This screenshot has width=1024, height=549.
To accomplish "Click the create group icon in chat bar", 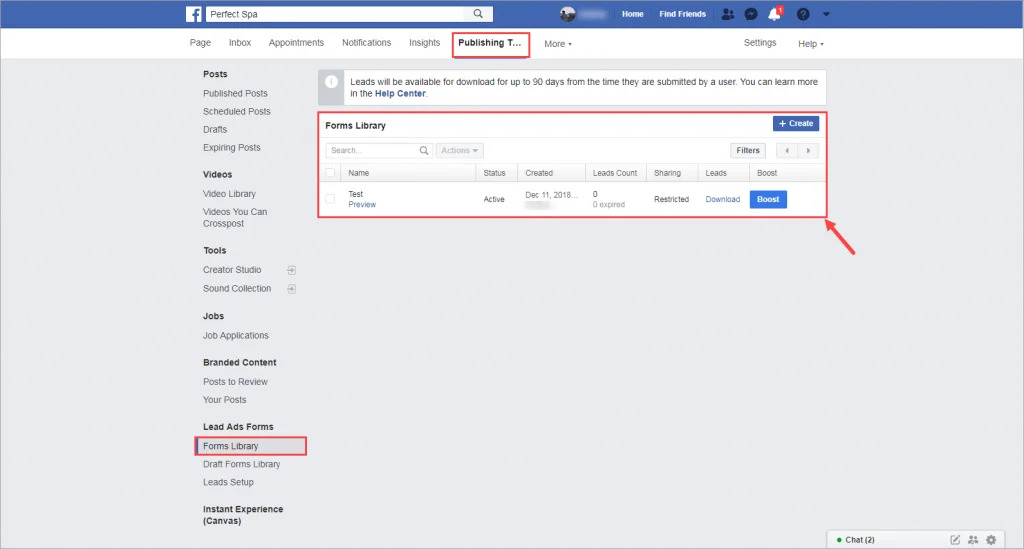I will tap(973, 540).
